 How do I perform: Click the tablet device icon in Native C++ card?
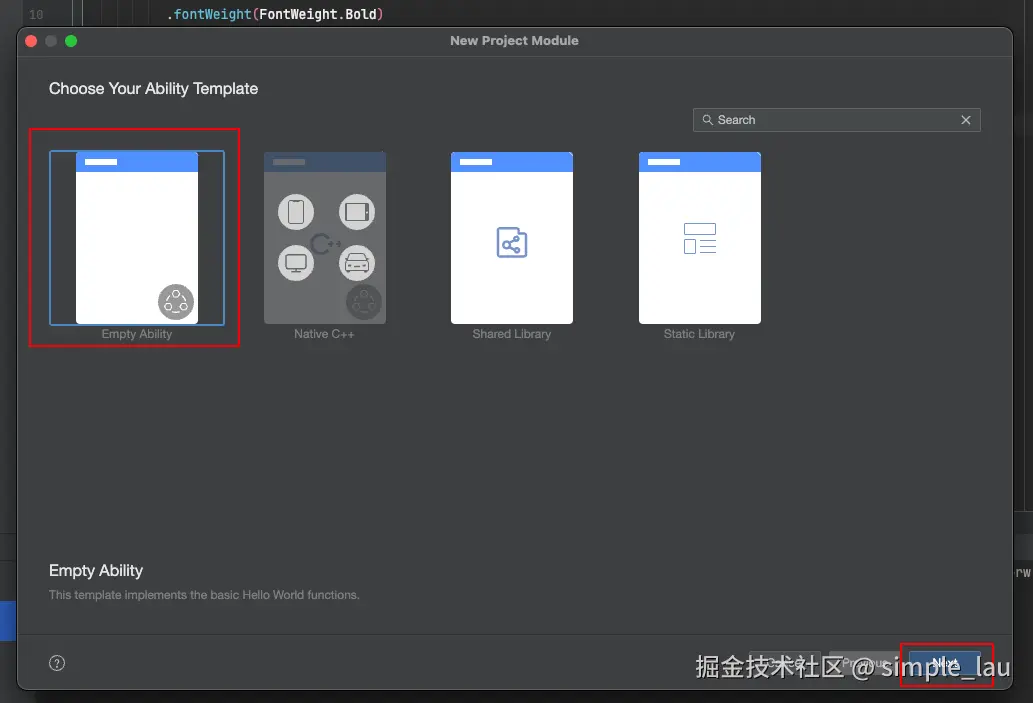tap(357, 212)
